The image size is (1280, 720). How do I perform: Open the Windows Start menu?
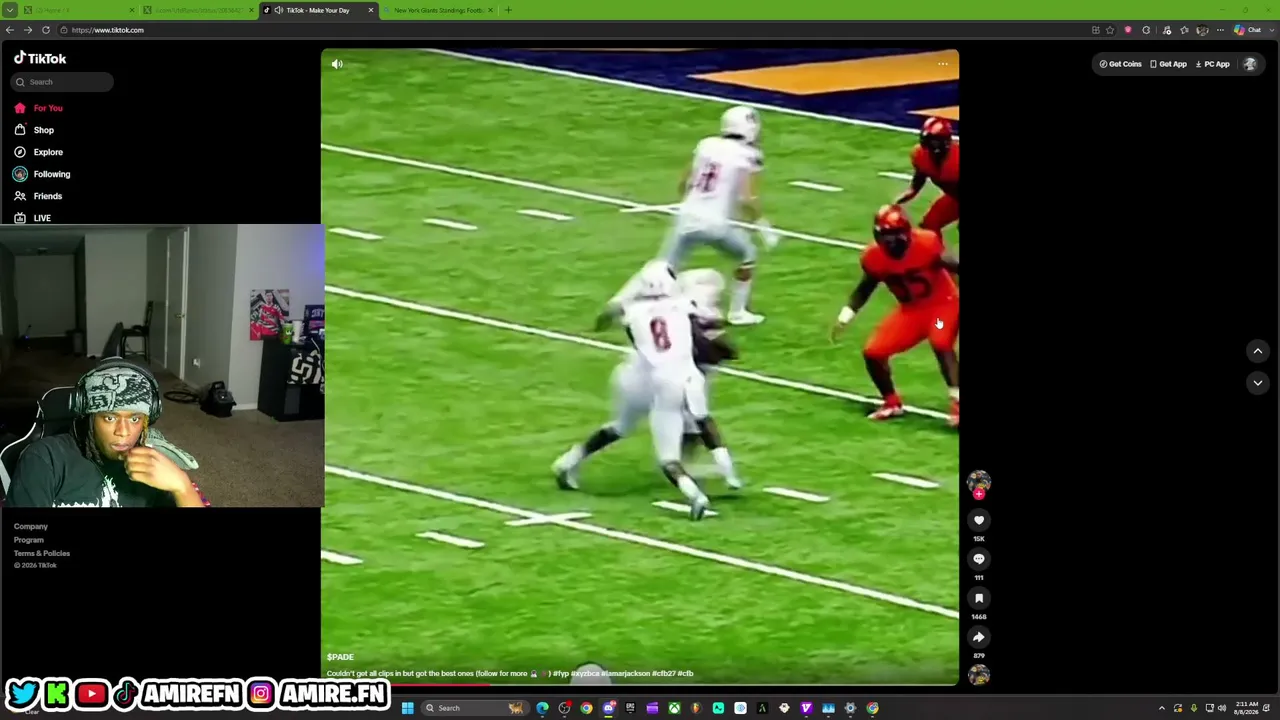[x=407, y=708]
